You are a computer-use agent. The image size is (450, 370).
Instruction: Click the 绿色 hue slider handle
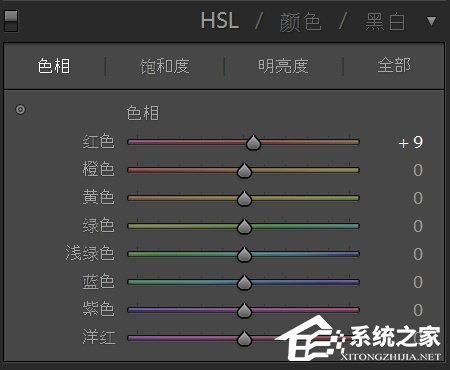[244, 227]
